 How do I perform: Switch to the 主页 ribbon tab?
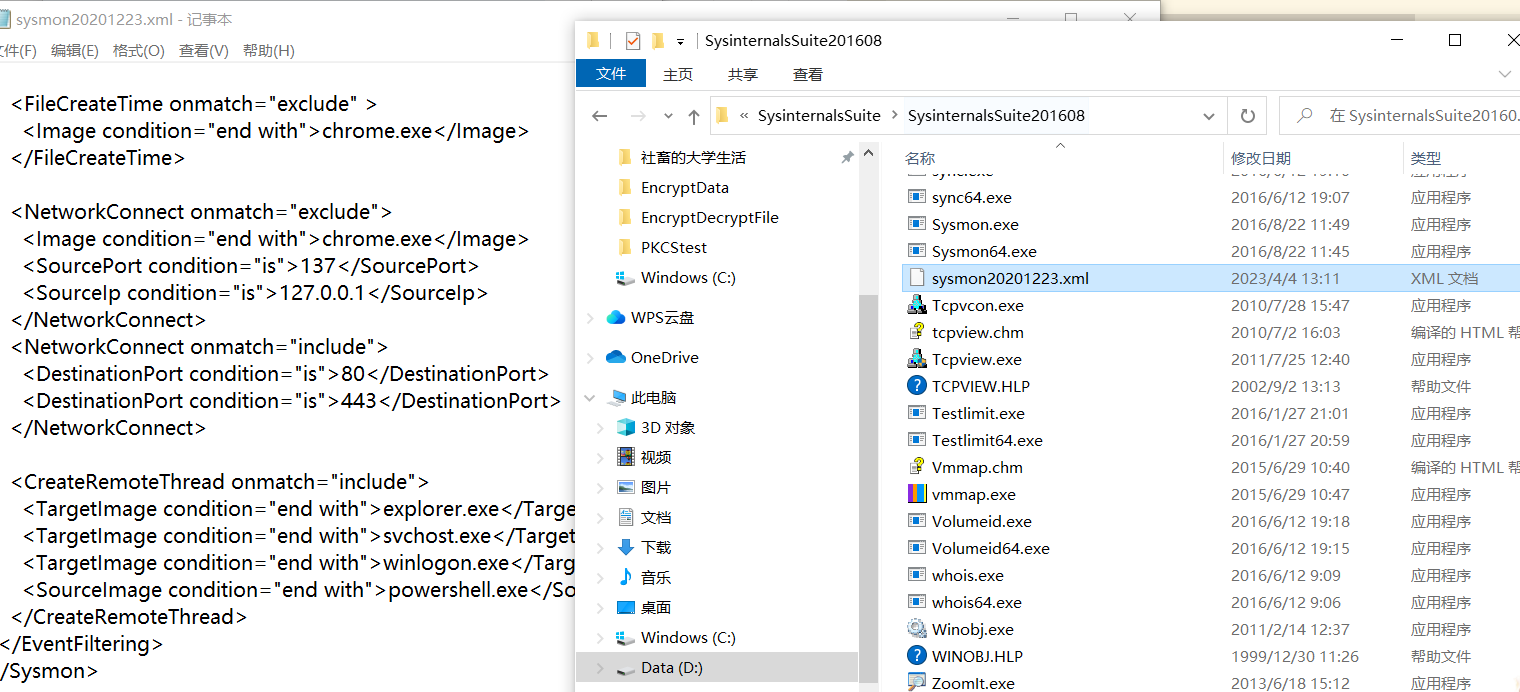(678, 74)
